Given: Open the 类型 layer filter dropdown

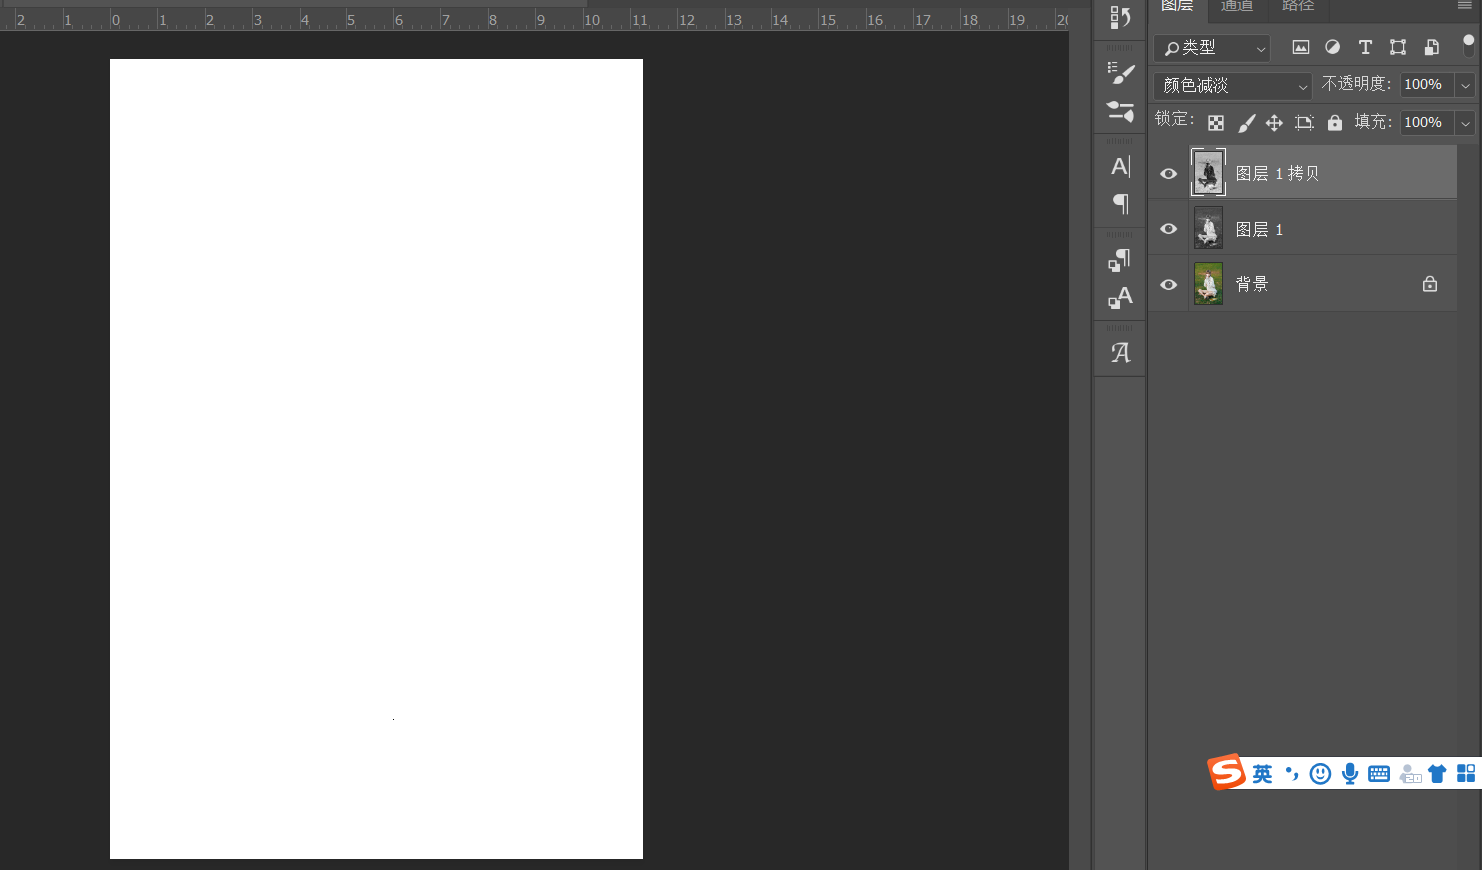Looking at the screenshot, I should click(1212, 48).
